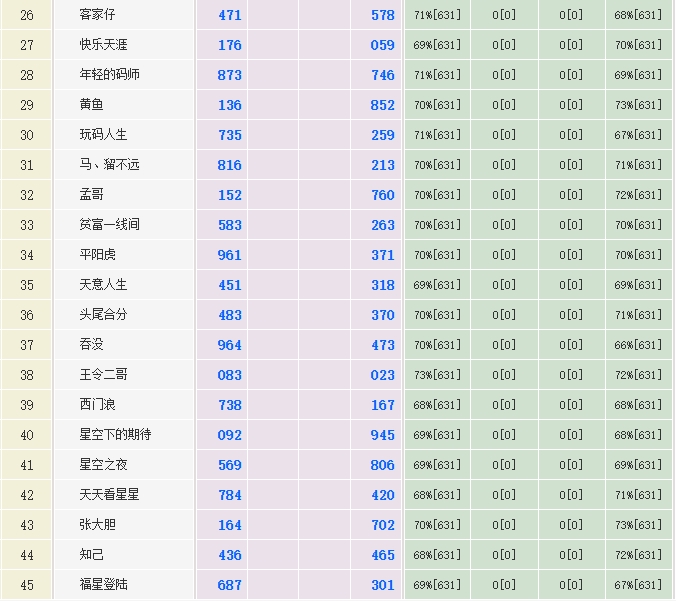Image resolution: width=676 pixels, height=601 pixels.
Task: Click the number 702 for 张大胆
Action: tap(383, 525)
